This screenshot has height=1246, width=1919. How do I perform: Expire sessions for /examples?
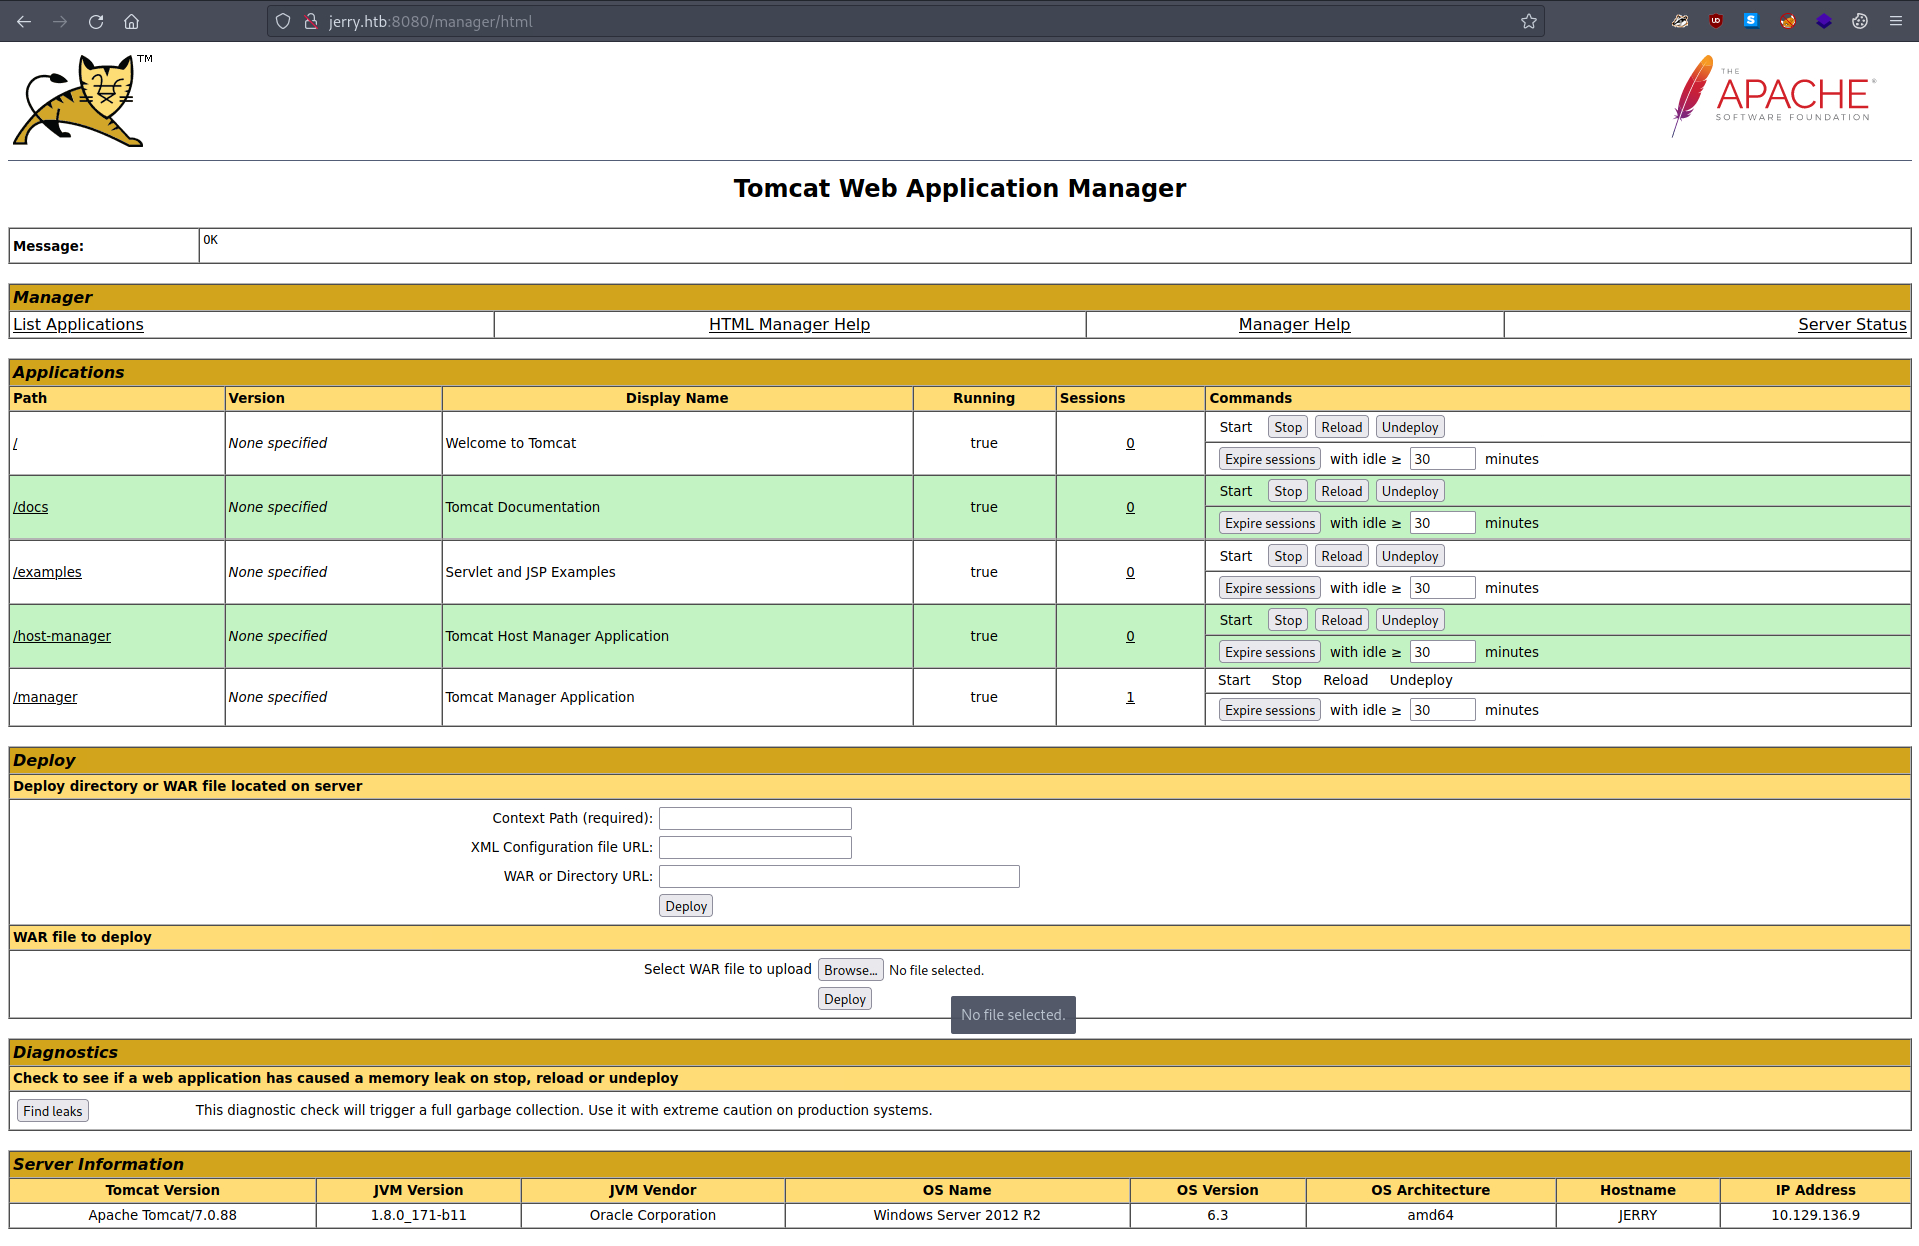1270,588
